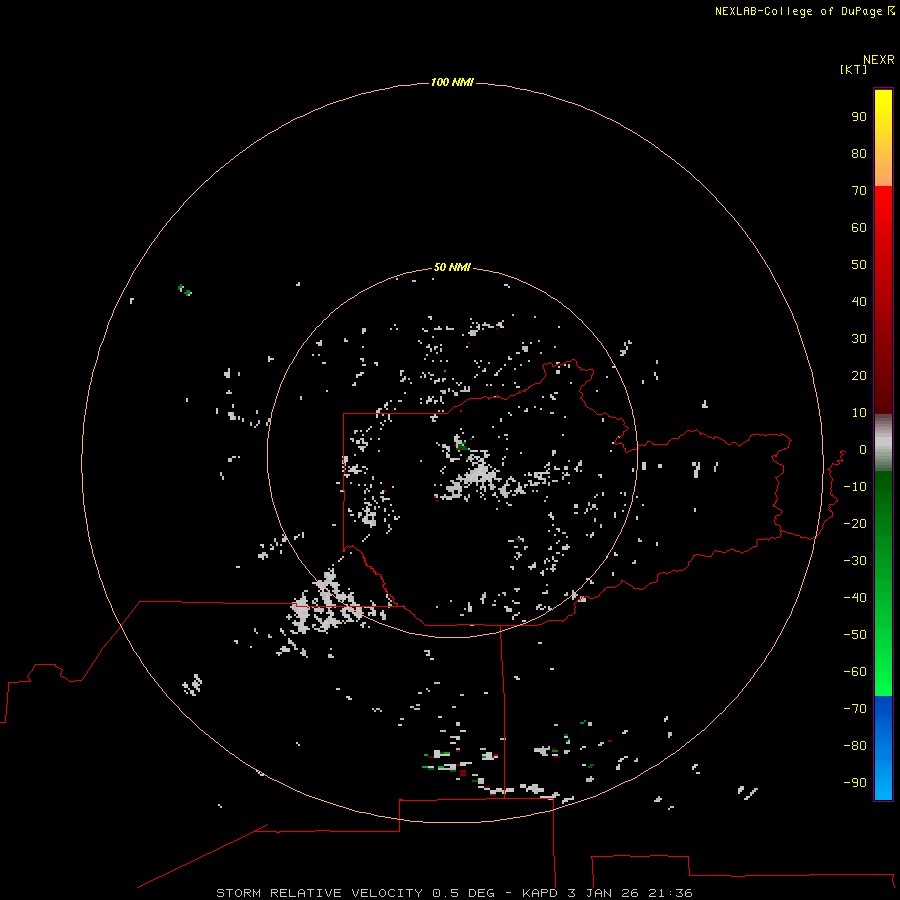Click the -60 value on velocity scale
Screen dimensions: 900x900
tap(855, 672)
